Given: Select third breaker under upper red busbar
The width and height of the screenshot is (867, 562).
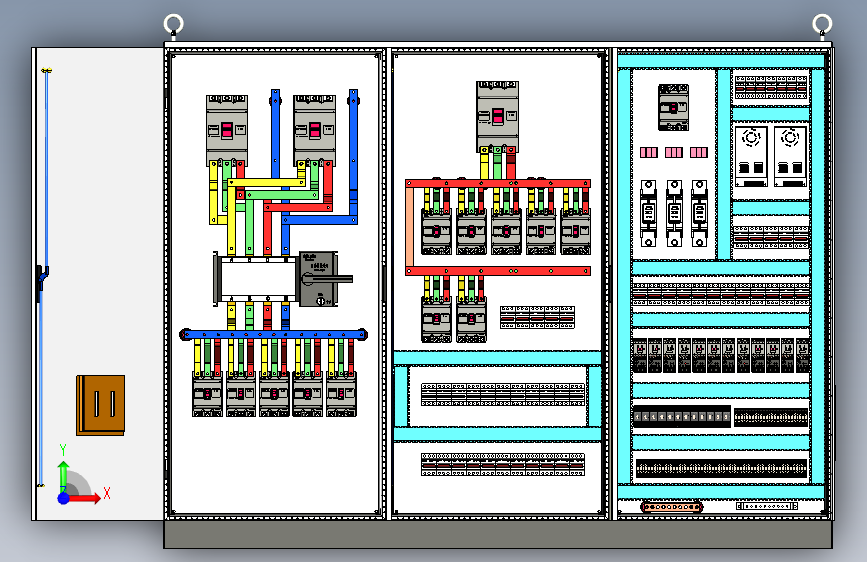Looking at the screenshot, I should tap(506, 232).
